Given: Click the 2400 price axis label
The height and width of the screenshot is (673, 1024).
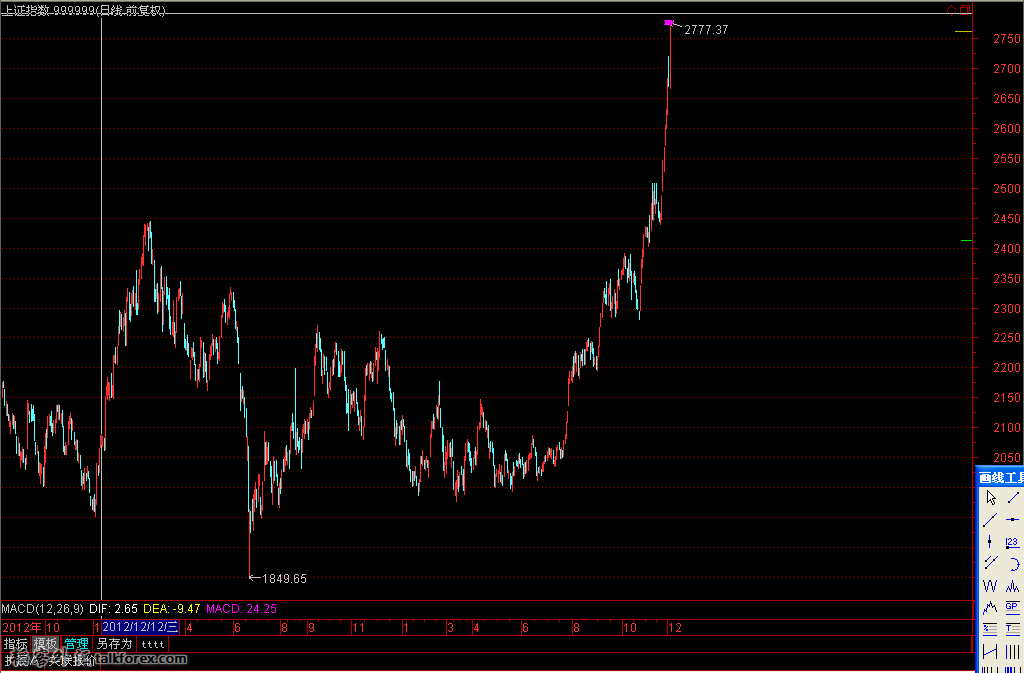Looking at the screenshot, I should click(1006, 249).
